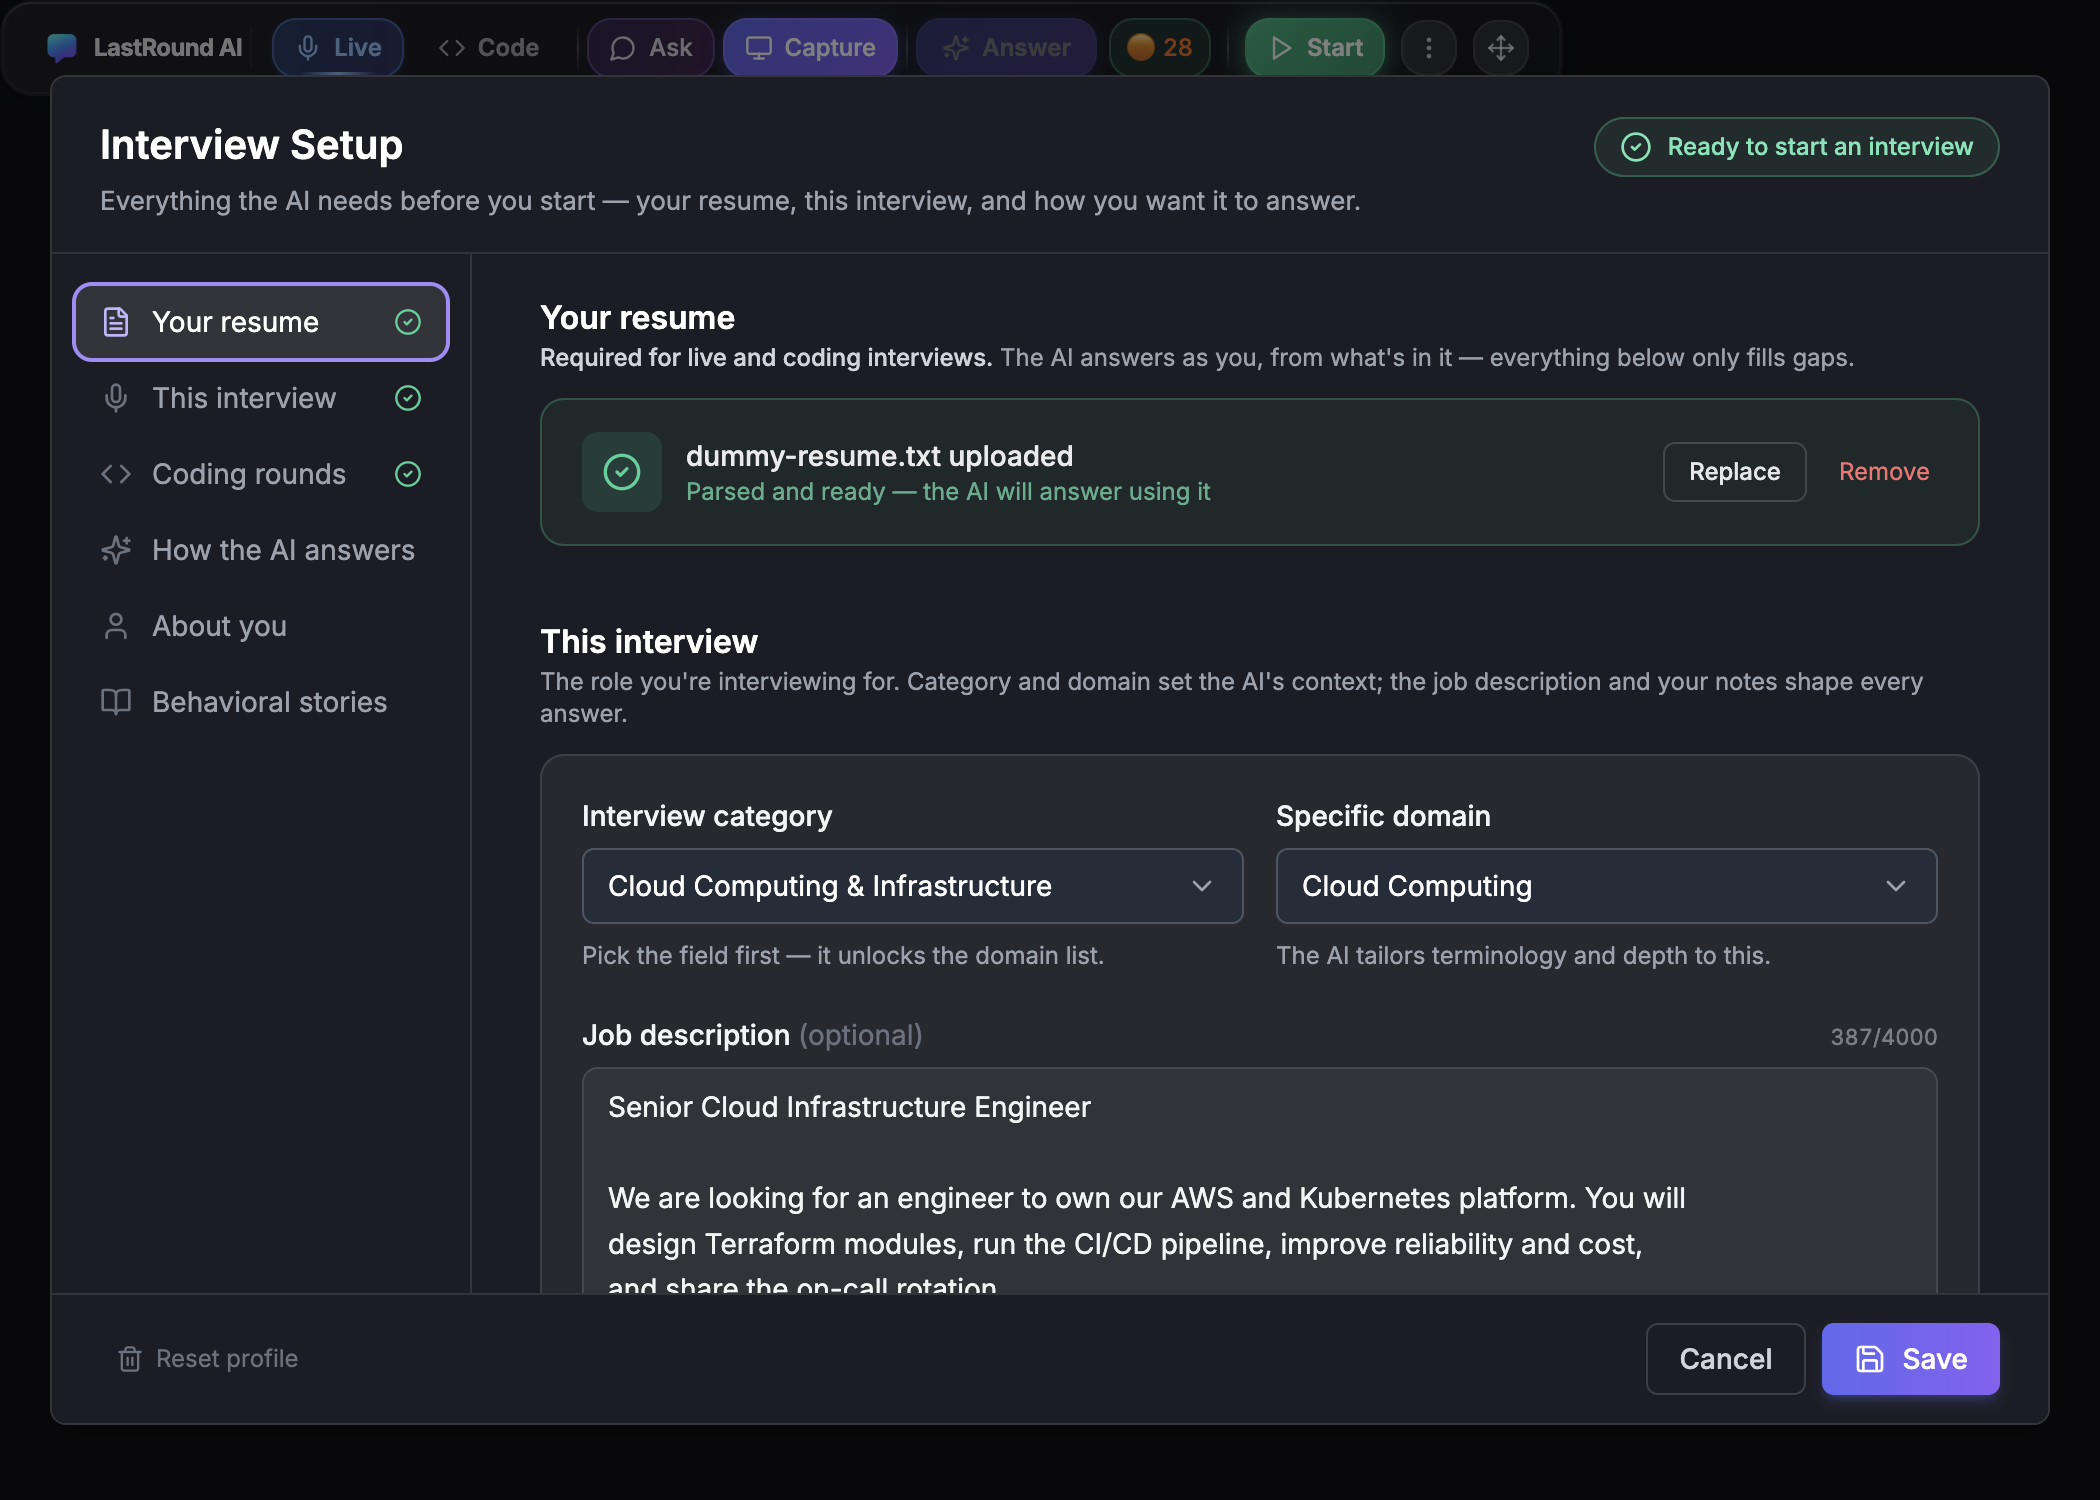The width and height of the screenshot is (2100, 1500).
Task: Click the Coding rounds completed checkmark
Action: 408,474
